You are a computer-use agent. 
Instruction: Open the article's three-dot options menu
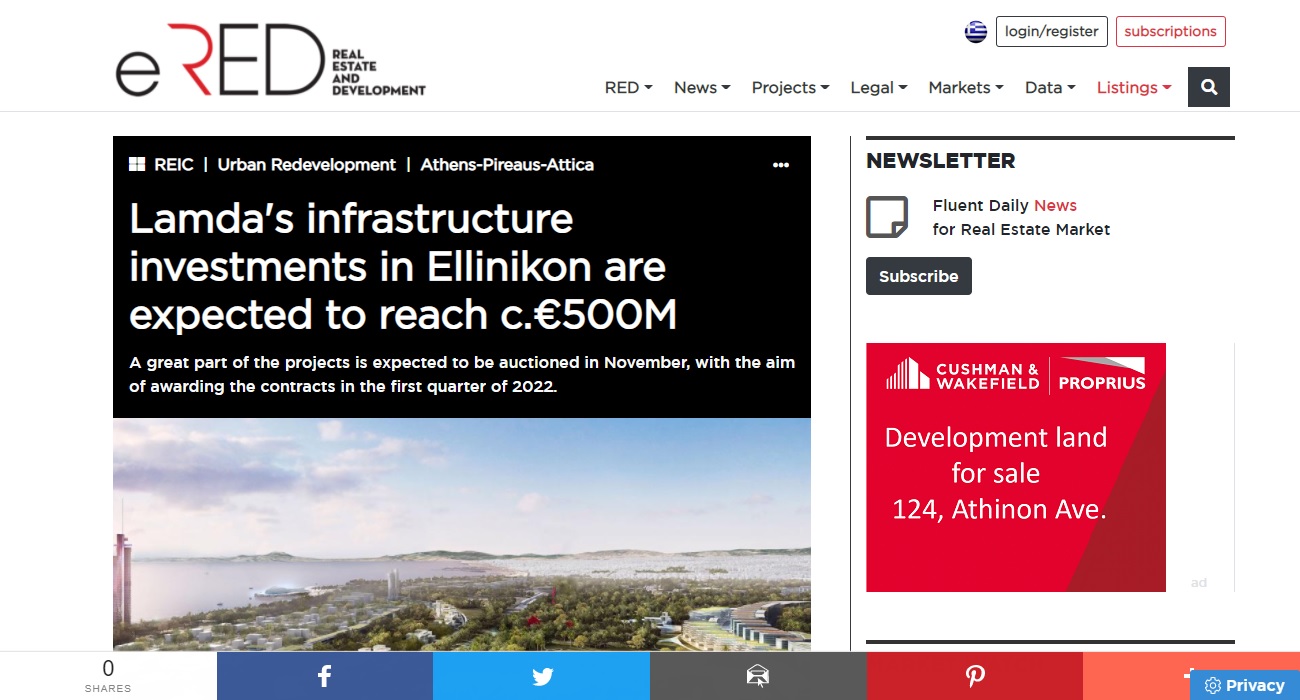(781, 165)
